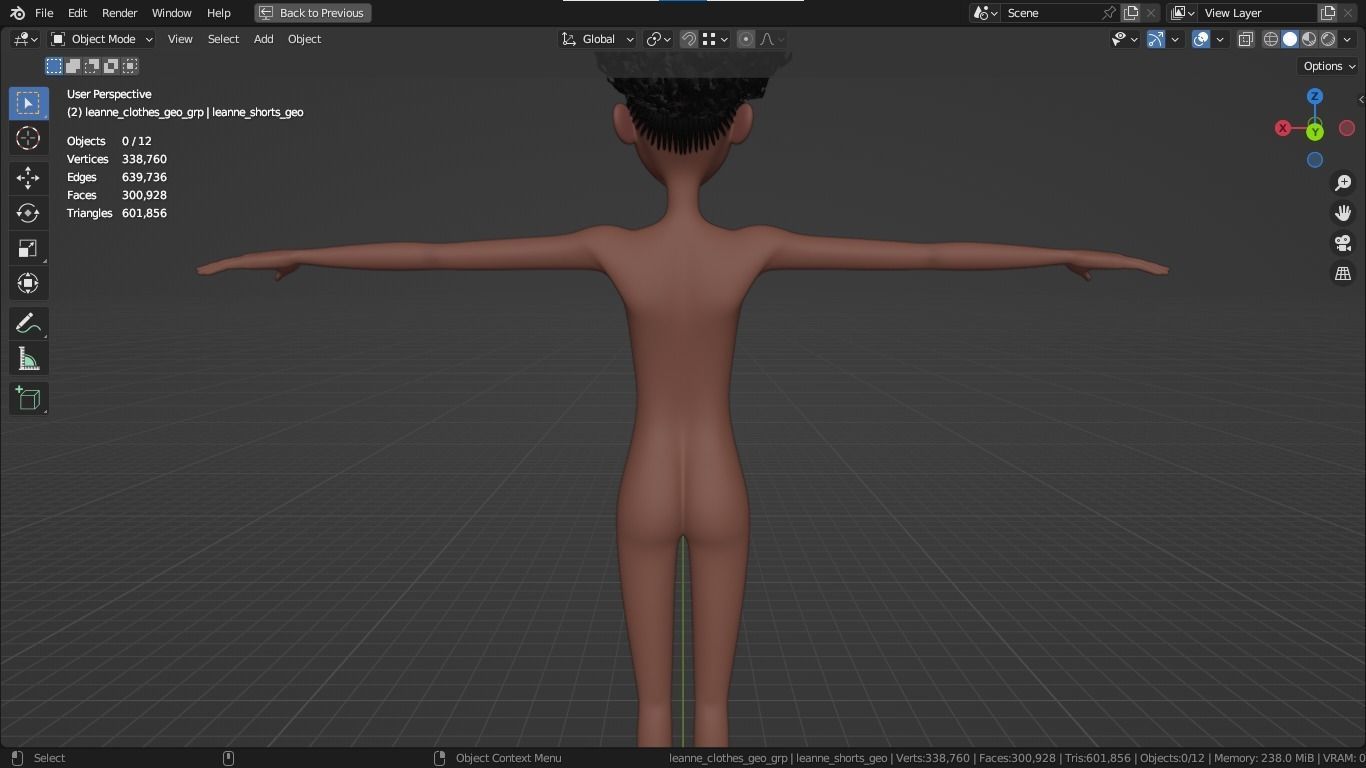Screen dimensions: 1366x768
Task: Open the snapping options dropdown
Action: click(715, 39)
